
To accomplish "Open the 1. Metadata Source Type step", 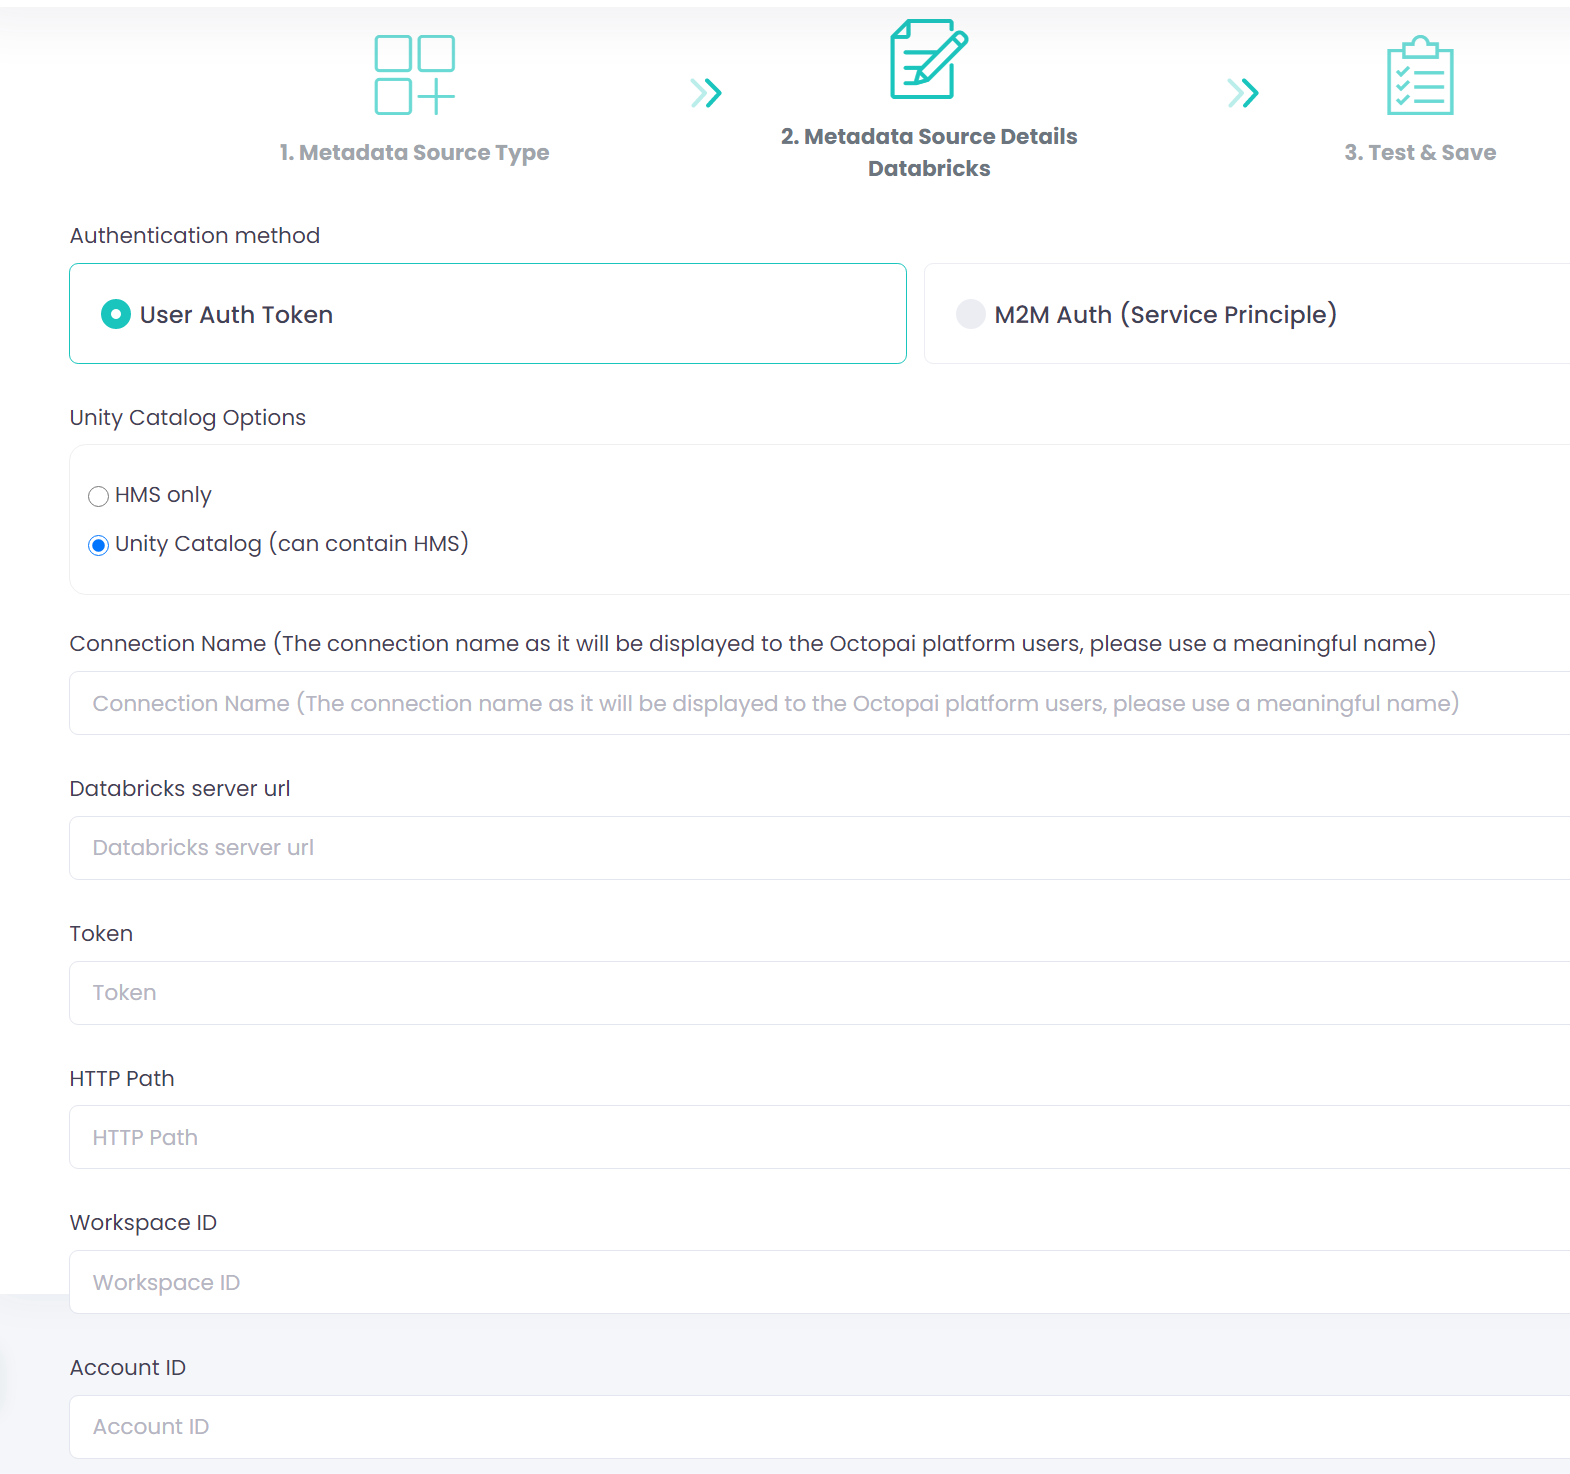I will (413, 152).
